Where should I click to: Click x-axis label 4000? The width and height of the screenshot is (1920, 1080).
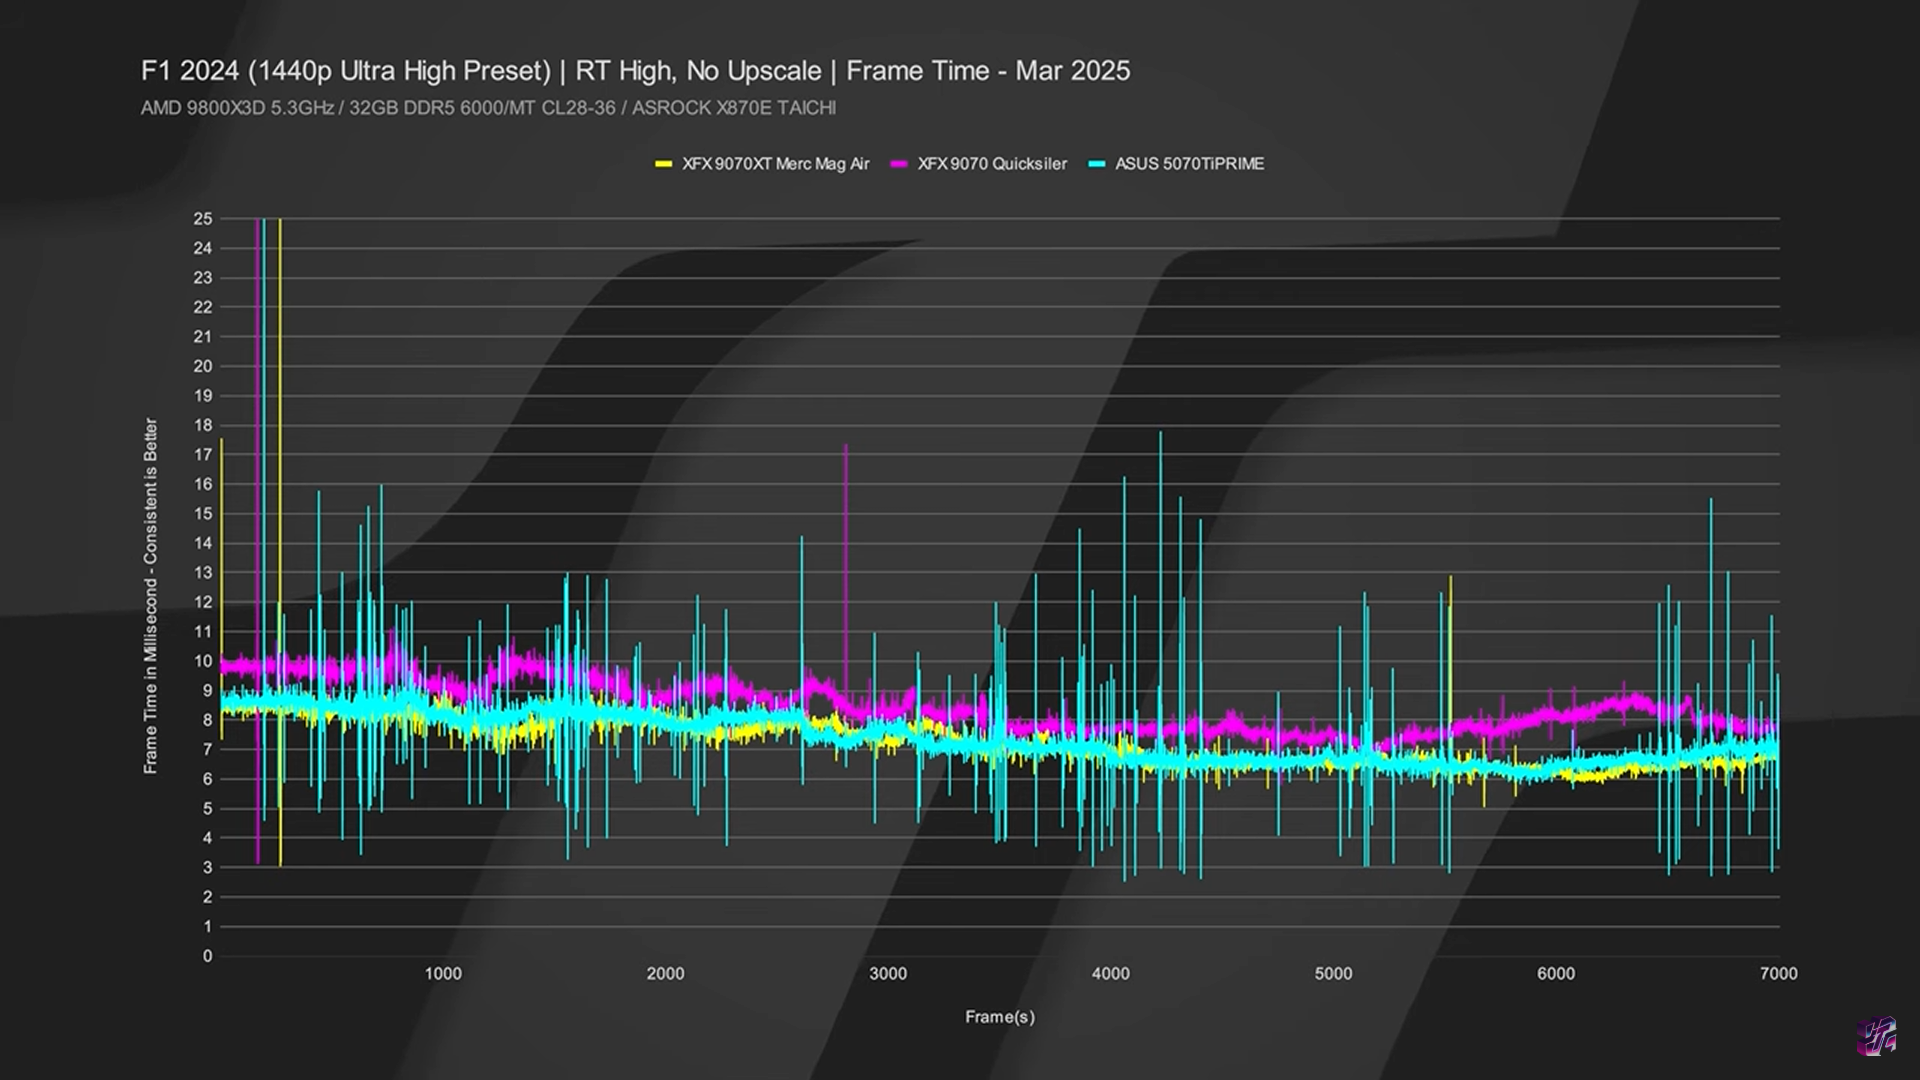pos(1111,974)
